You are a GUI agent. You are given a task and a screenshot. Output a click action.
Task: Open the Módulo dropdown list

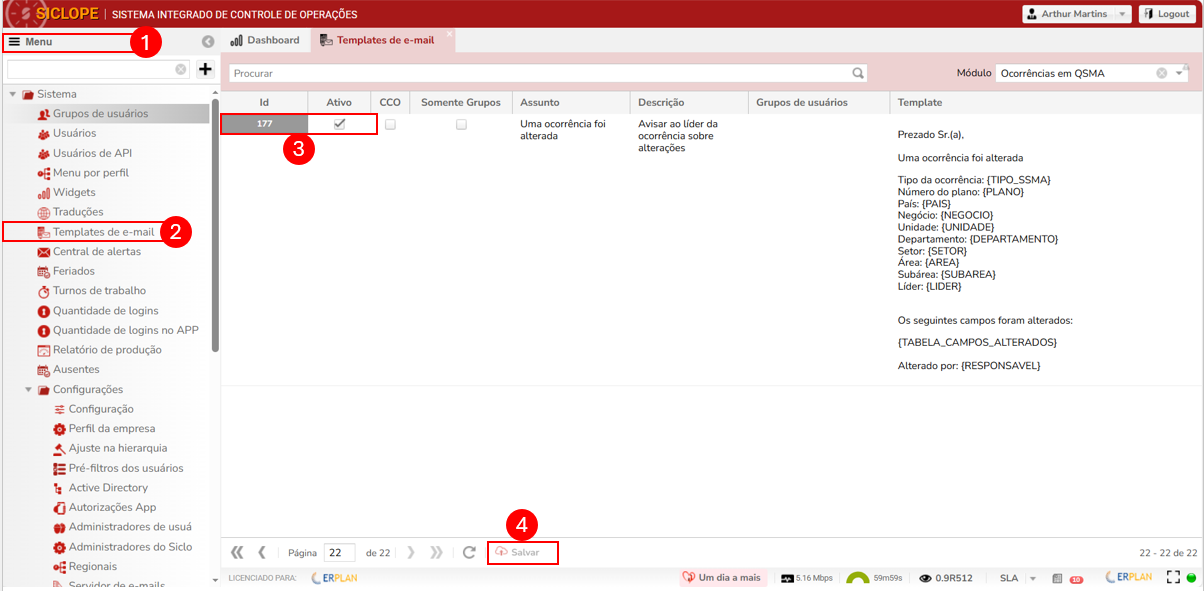(1180, 73)
